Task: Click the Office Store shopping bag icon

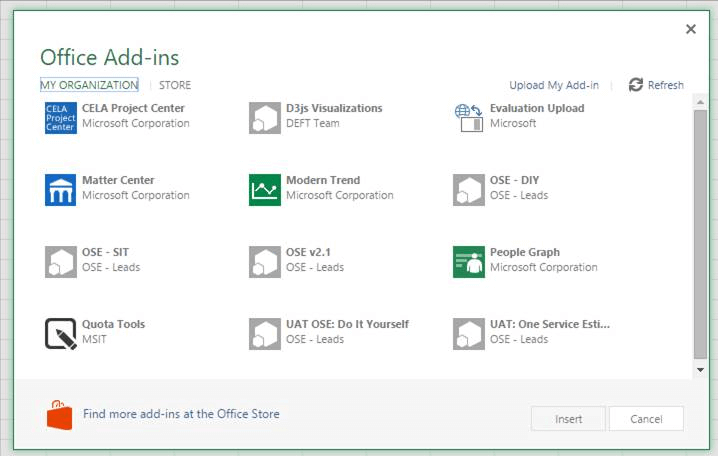Action: (60, 414)
